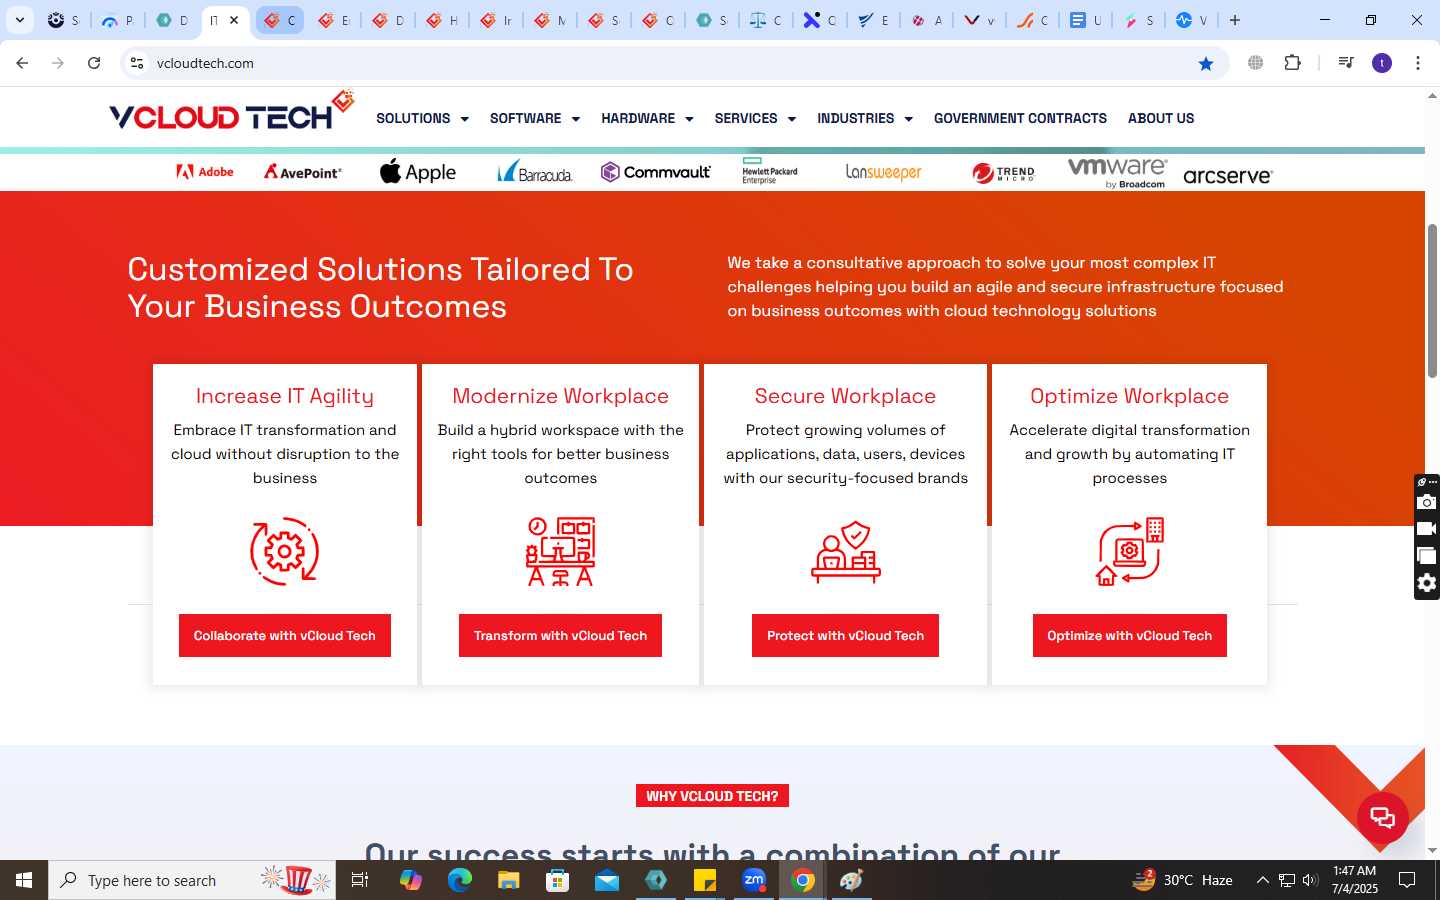
Task: Open the Arcserve brand logo
Action: (1228, 176)
